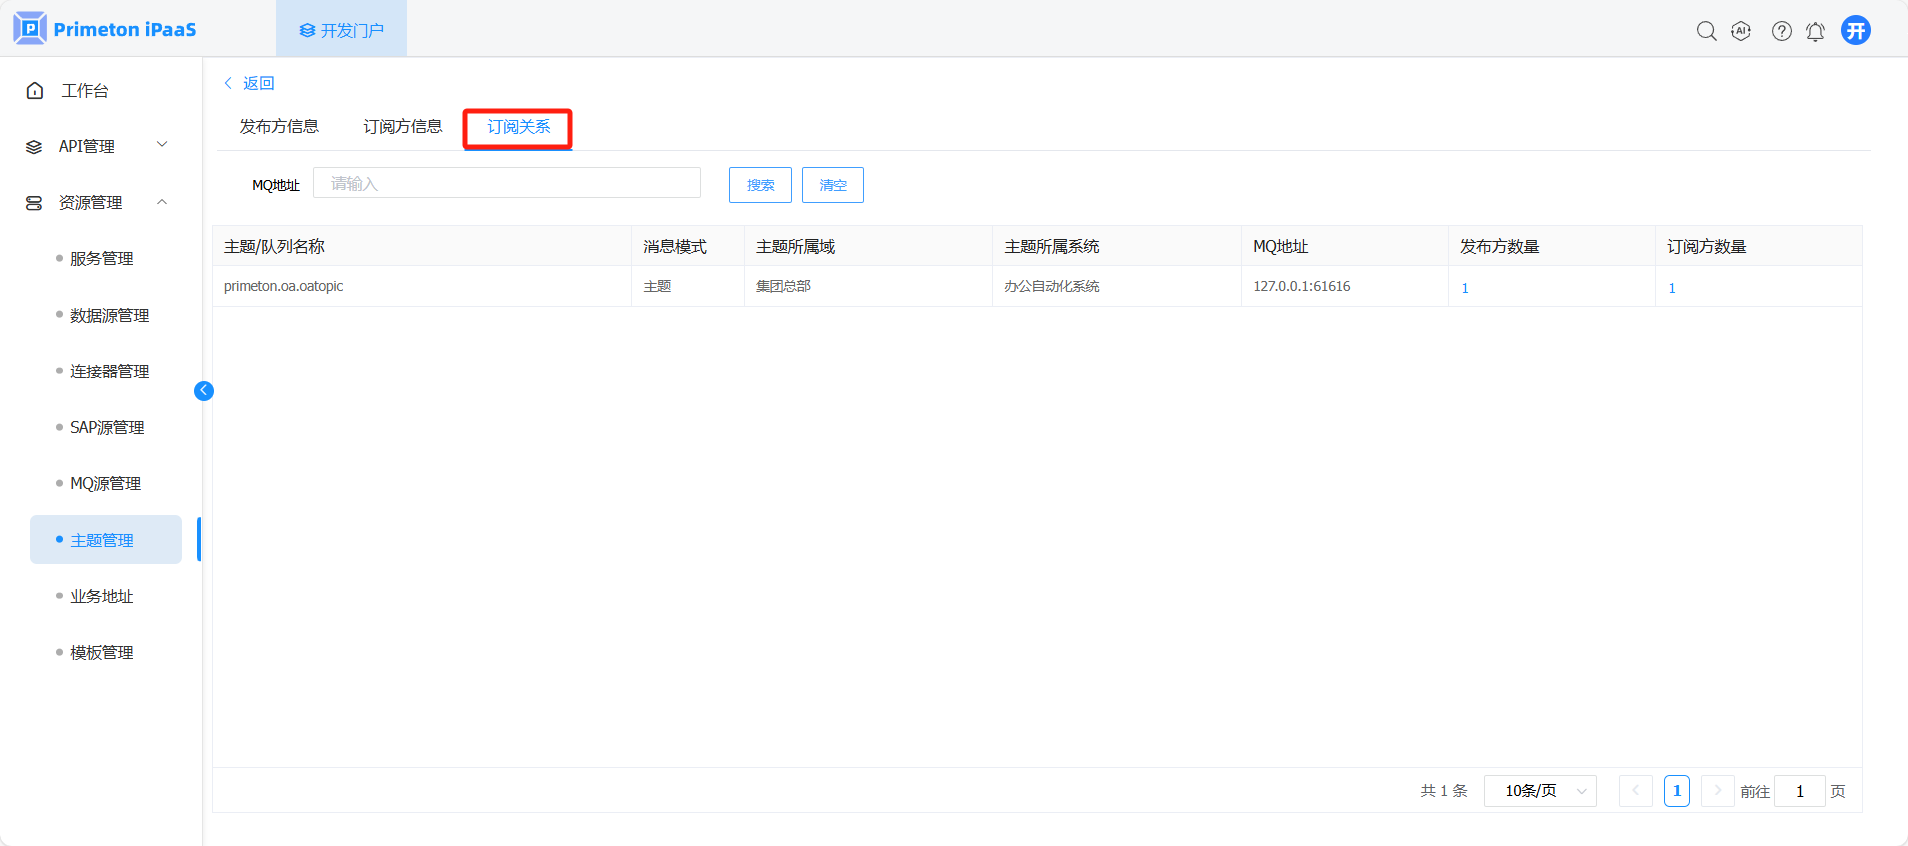The width and height of the screenshot is (1908, 846).
Task: Open the 10条/页 page size dropdown
Action: point(1540,791)
